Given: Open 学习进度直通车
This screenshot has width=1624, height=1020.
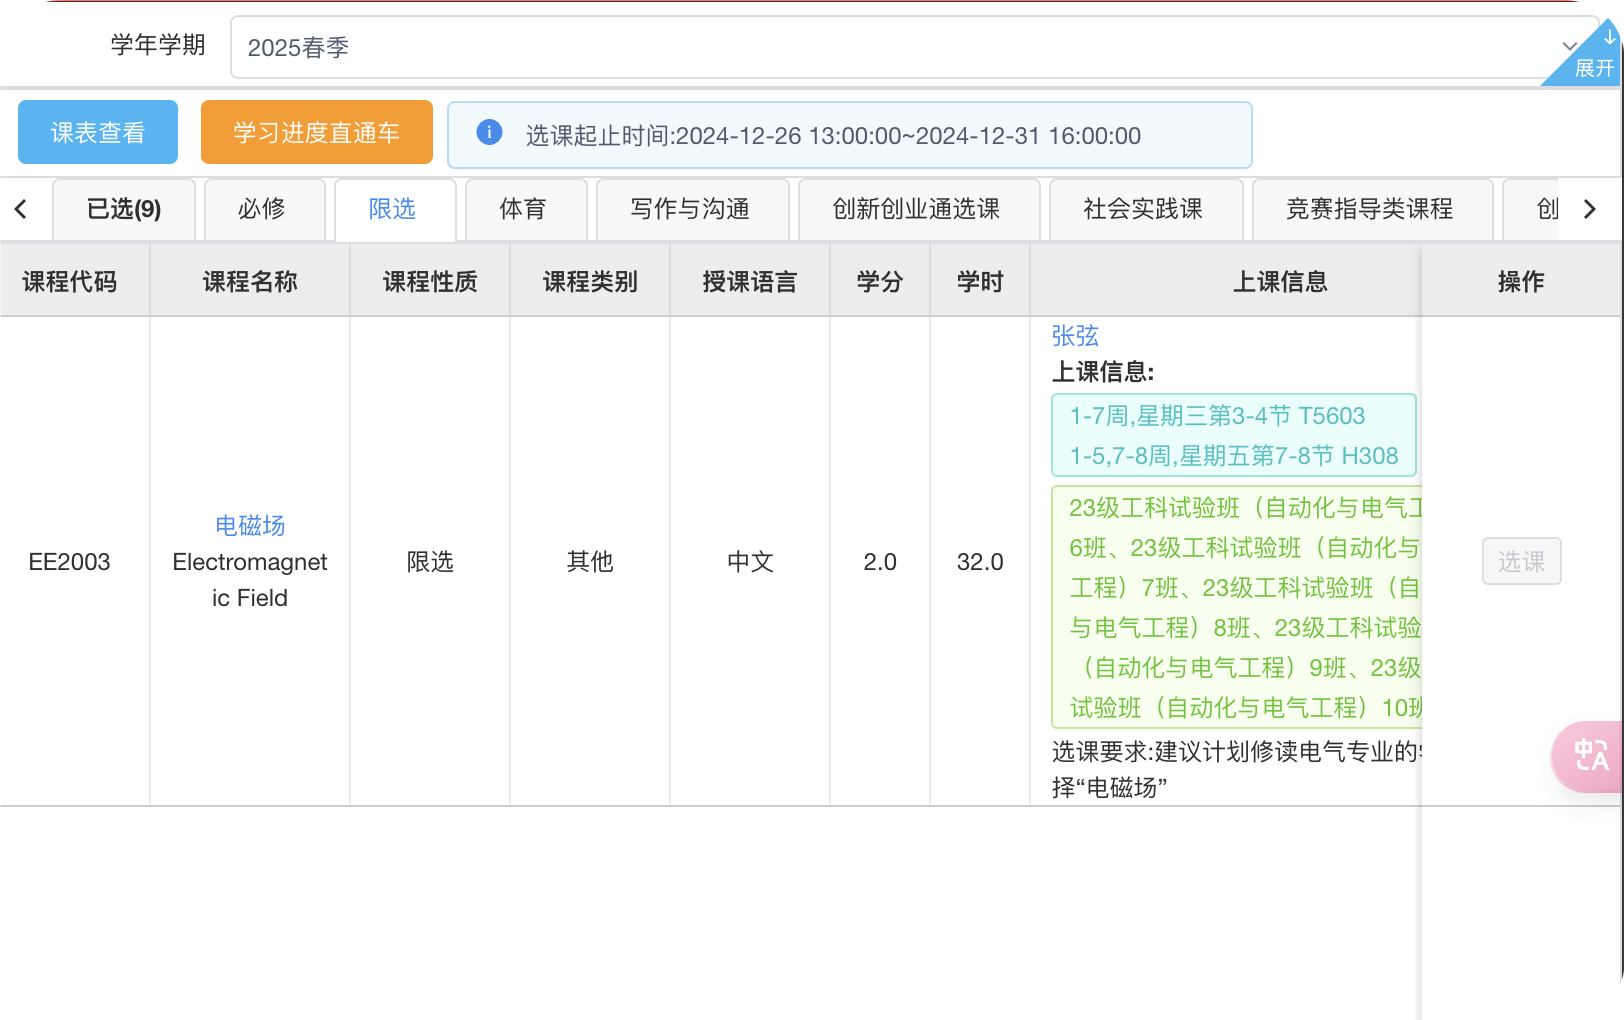Looking at the screenshot, I should [316, 132].
